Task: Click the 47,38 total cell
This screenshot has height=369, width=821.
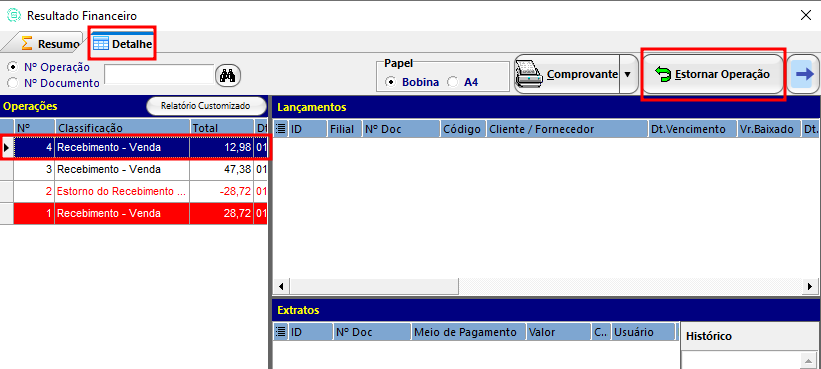Action: [221, 170]
